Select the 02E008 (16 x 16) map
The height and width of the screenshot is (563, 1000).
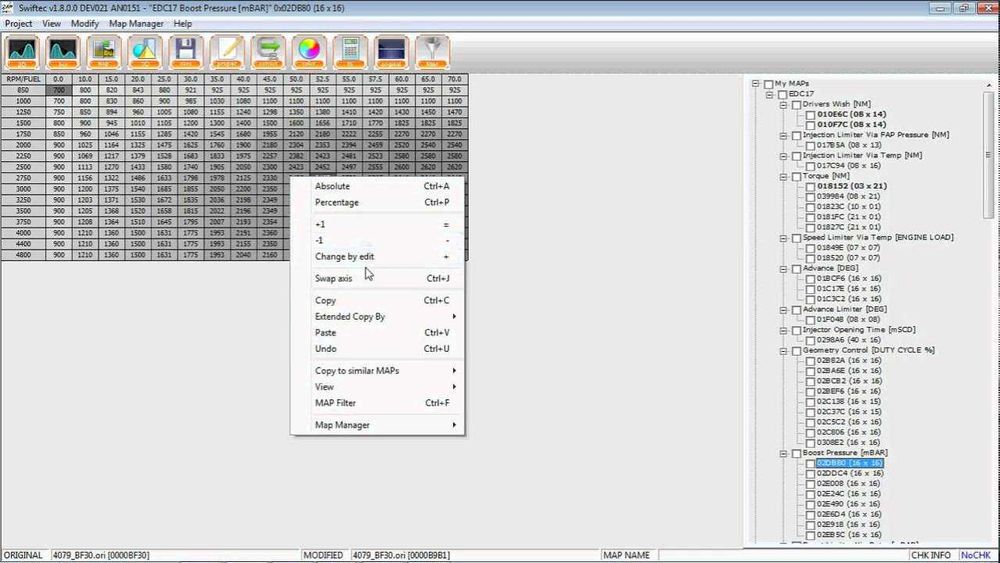point(849,483)
